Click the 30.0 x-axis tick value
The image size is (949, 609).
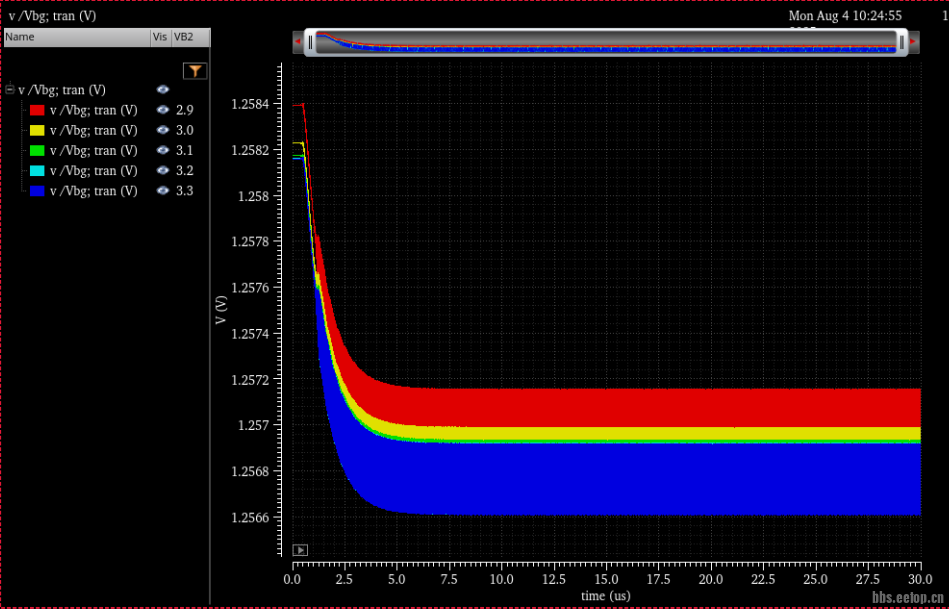tap(920, 579)
